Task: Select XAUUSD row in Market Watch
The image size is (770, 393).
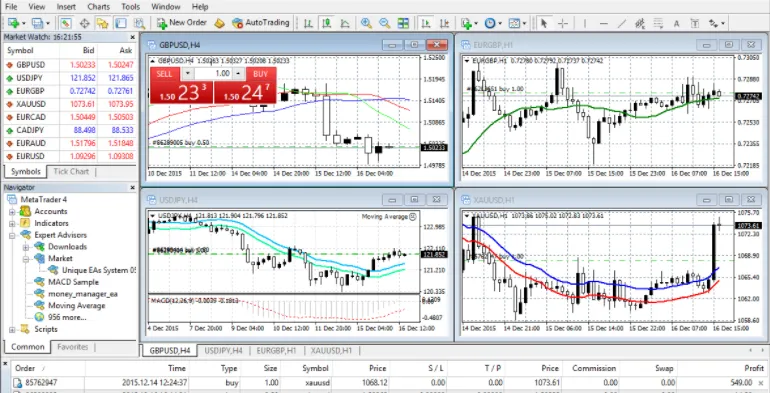Action: 69,104
